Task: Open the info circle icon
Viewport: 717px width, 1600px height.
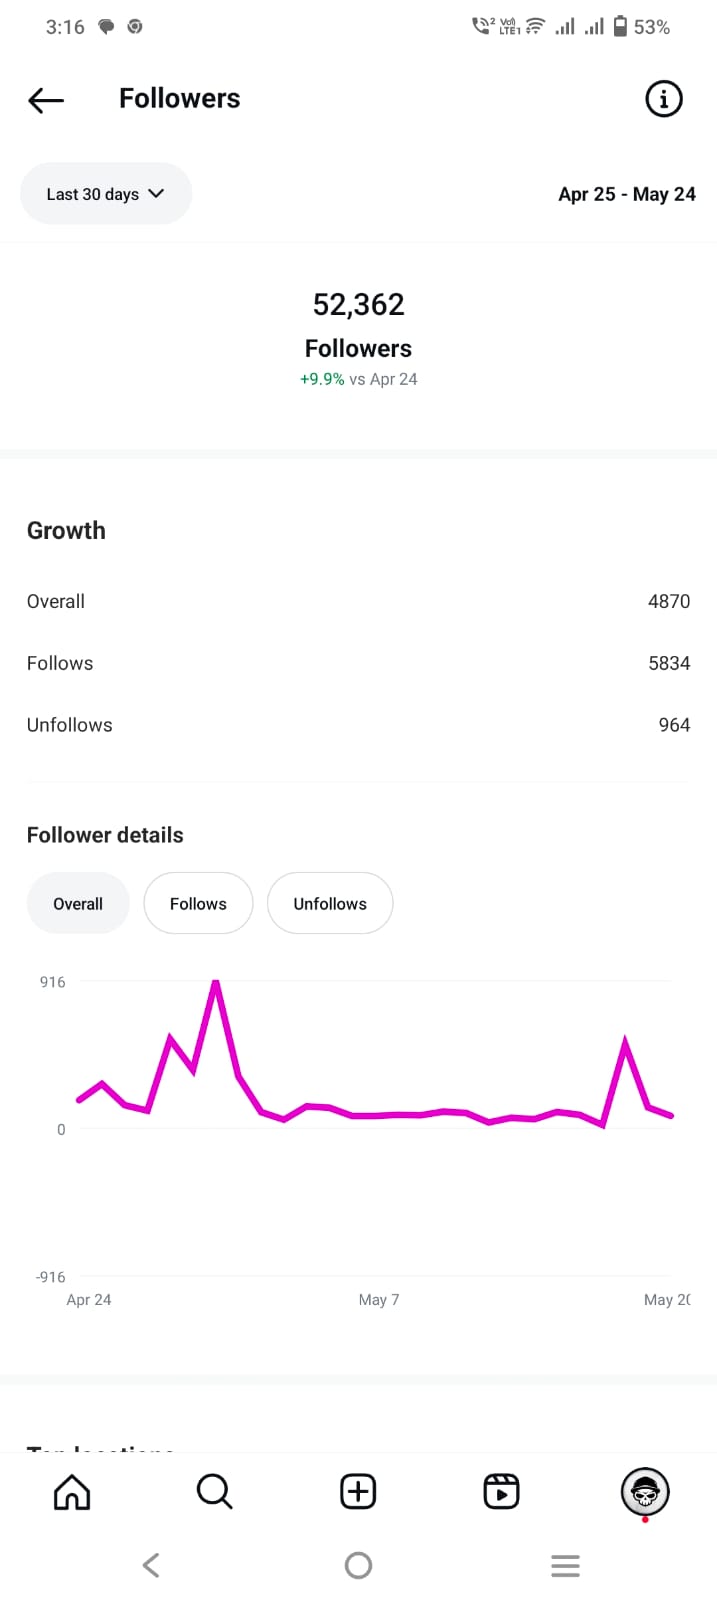Action: coord(664,99)
